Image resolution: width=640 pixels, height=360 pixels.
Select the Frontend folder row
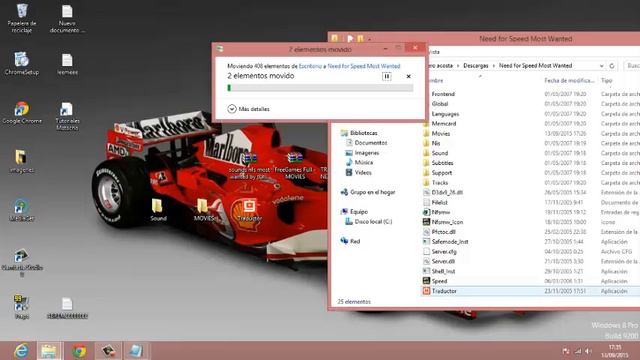click(x=531, y=94)
